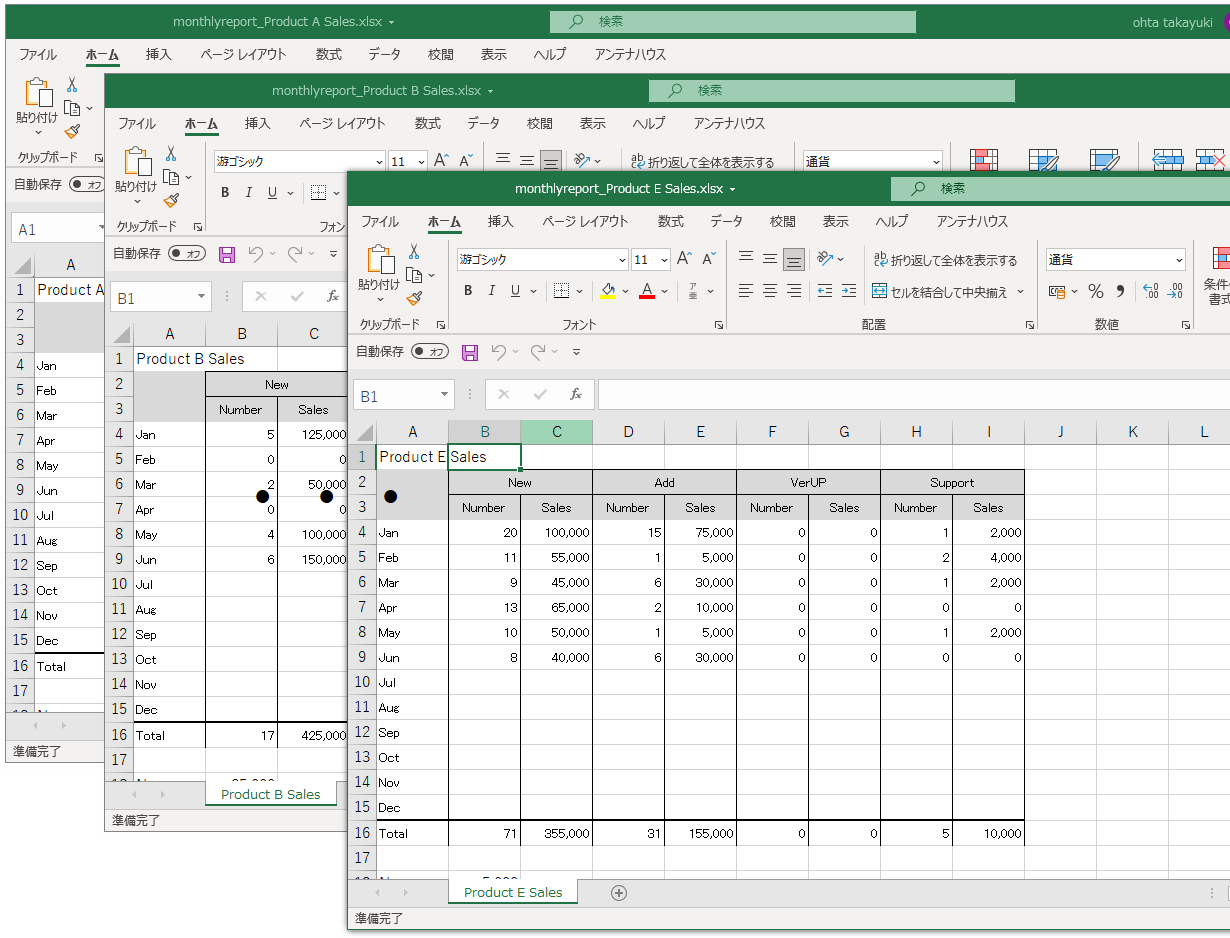Toggle 自動保存 switch in Product A window

pos(87,185)
